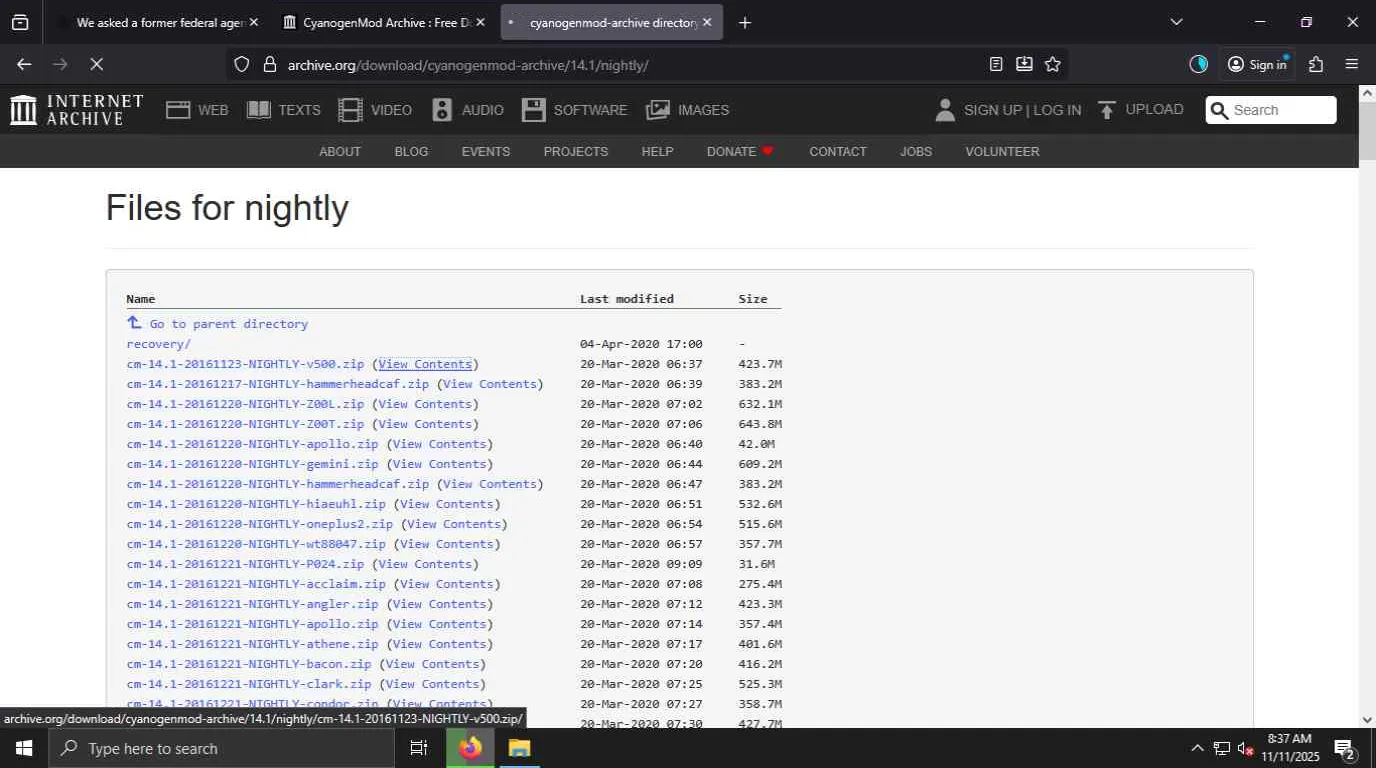Open the AUDIO media section
The width and height of the screenshot is (1376, 768).
click(x=468, y=110)
